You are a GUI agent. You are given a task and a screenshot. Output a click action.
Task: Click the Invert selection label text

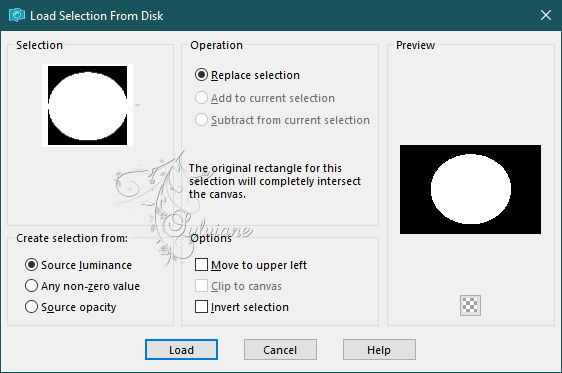coord(250,307)
